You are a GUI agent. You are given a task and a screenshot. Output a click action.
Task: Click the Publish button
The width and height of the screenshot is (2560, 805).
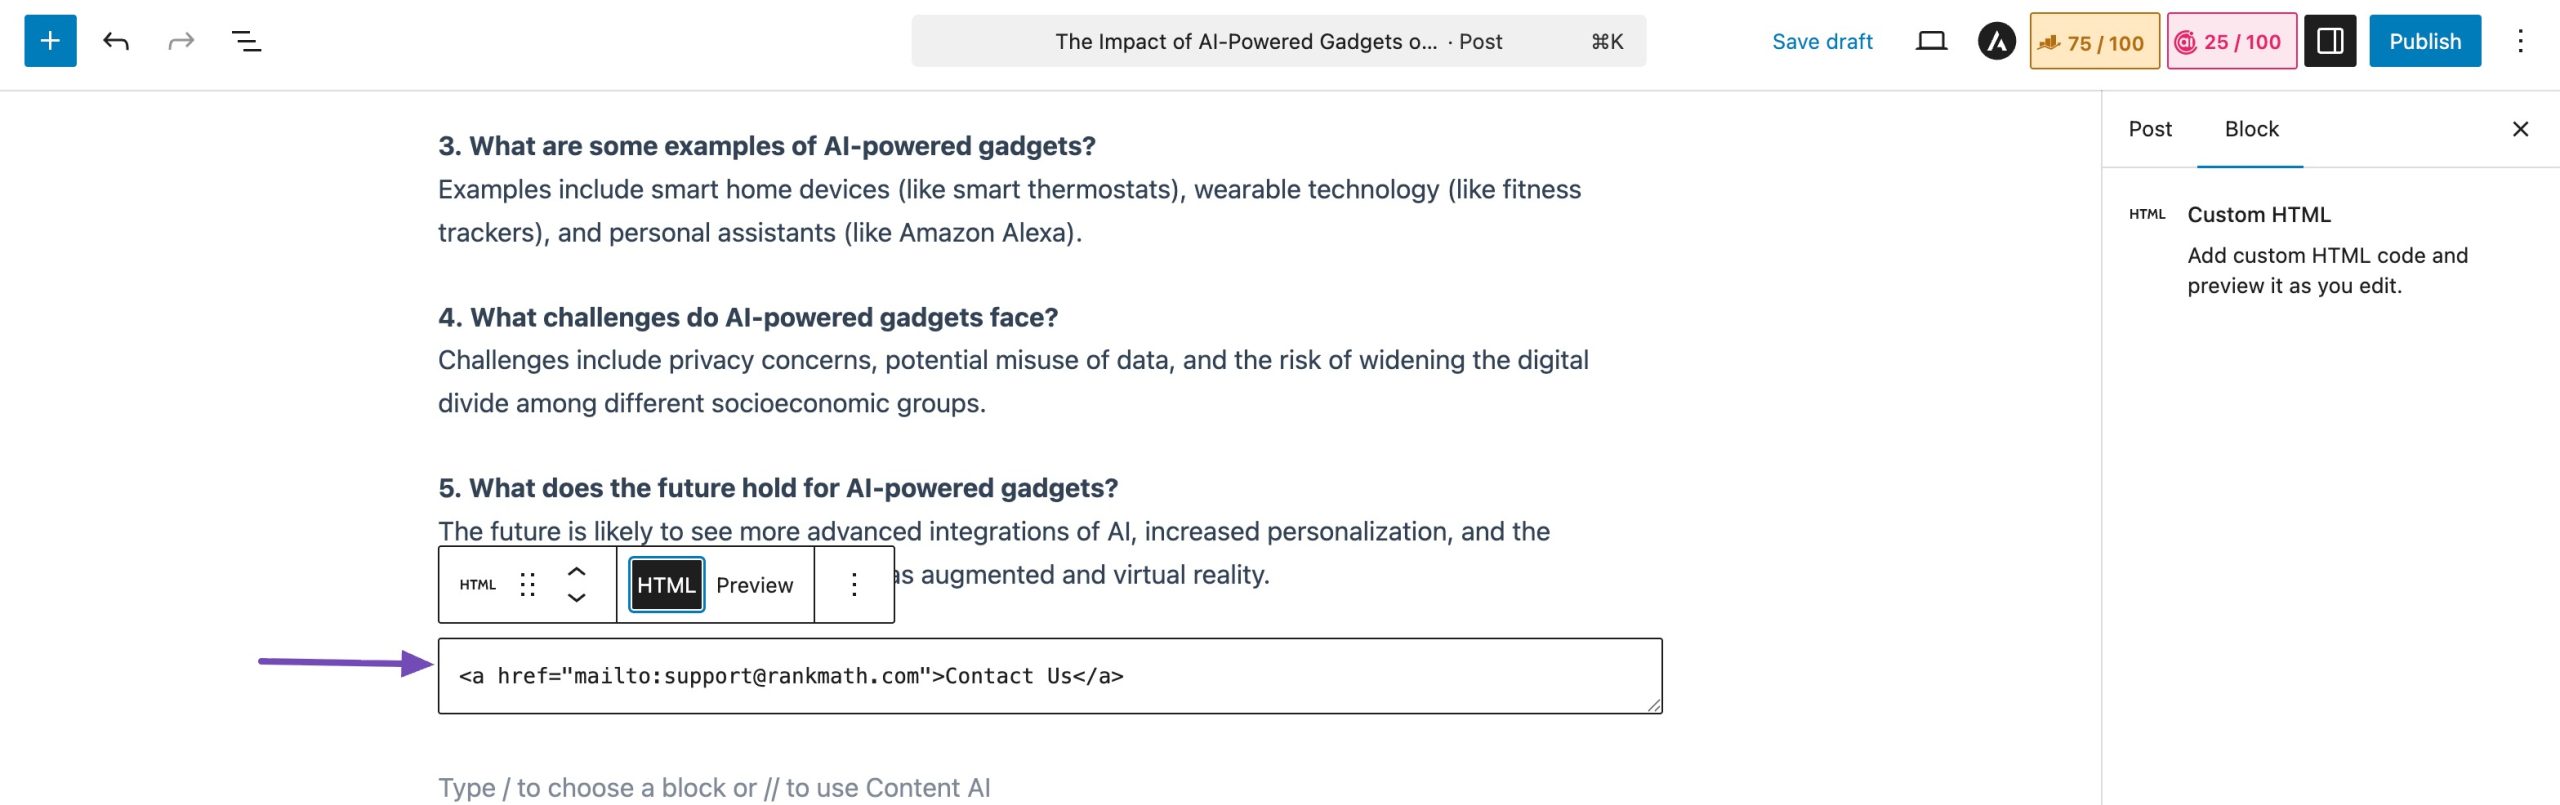pyautogui.click(x=2424, y=41)
